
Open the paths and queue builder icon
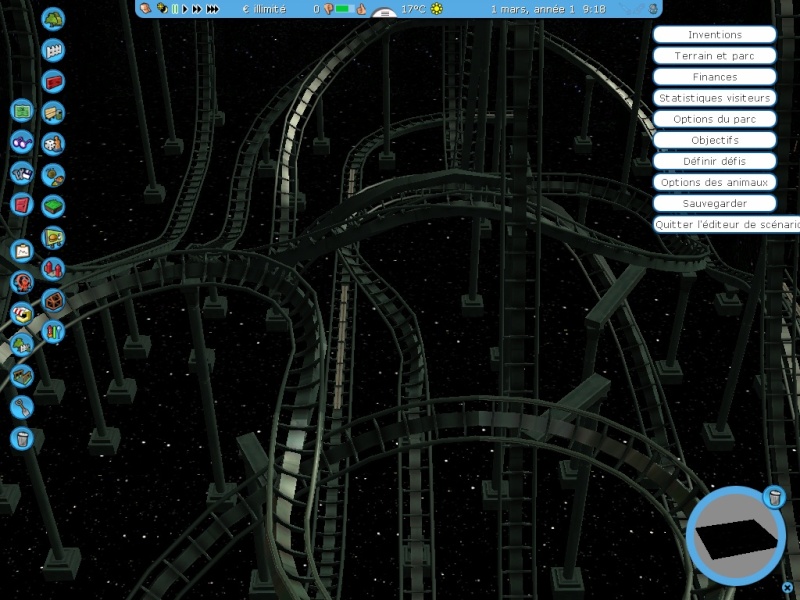(21, 376)
